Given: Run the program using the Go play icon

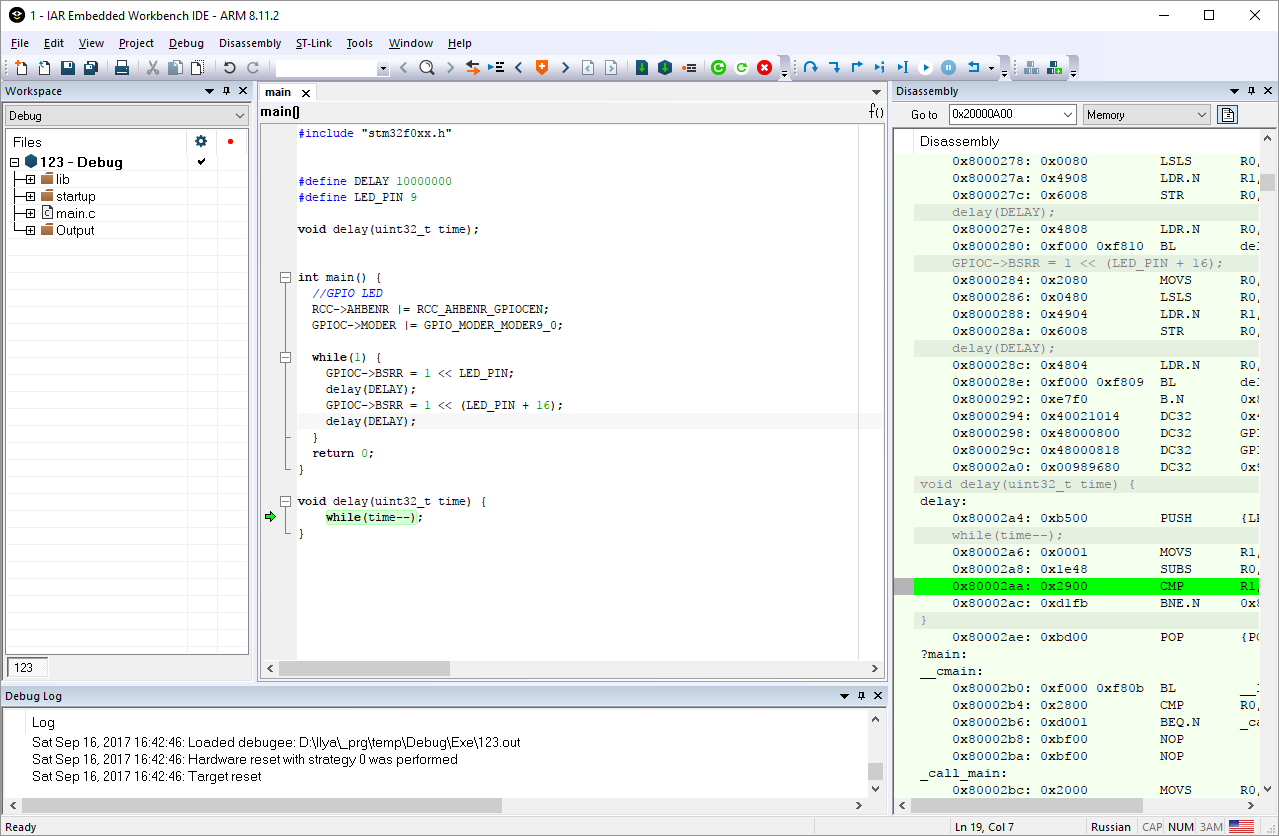Looking at the screenshot, I should [x=926, y=67].
